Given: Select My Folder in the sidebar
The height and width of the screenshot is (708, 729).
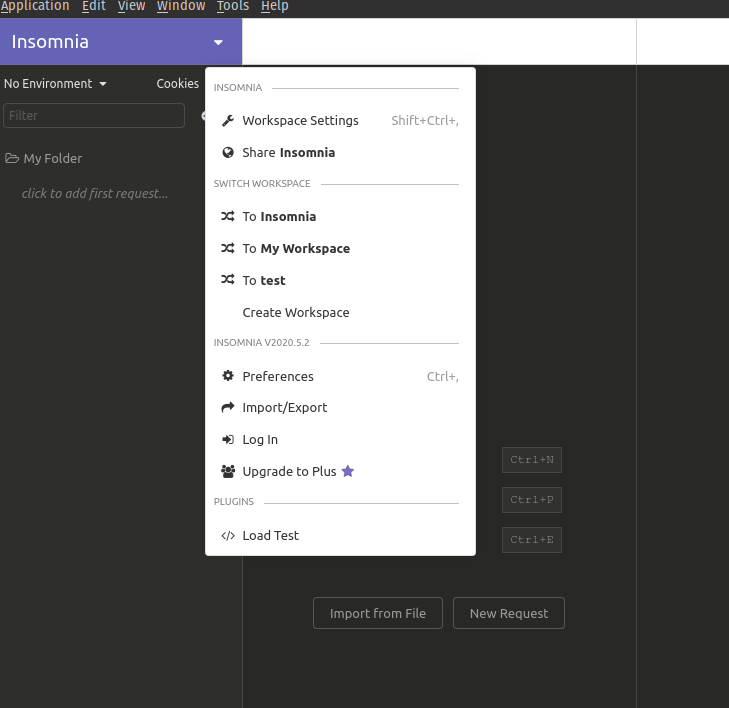Looking at the screenshot, I should click(x=53, y=159).
